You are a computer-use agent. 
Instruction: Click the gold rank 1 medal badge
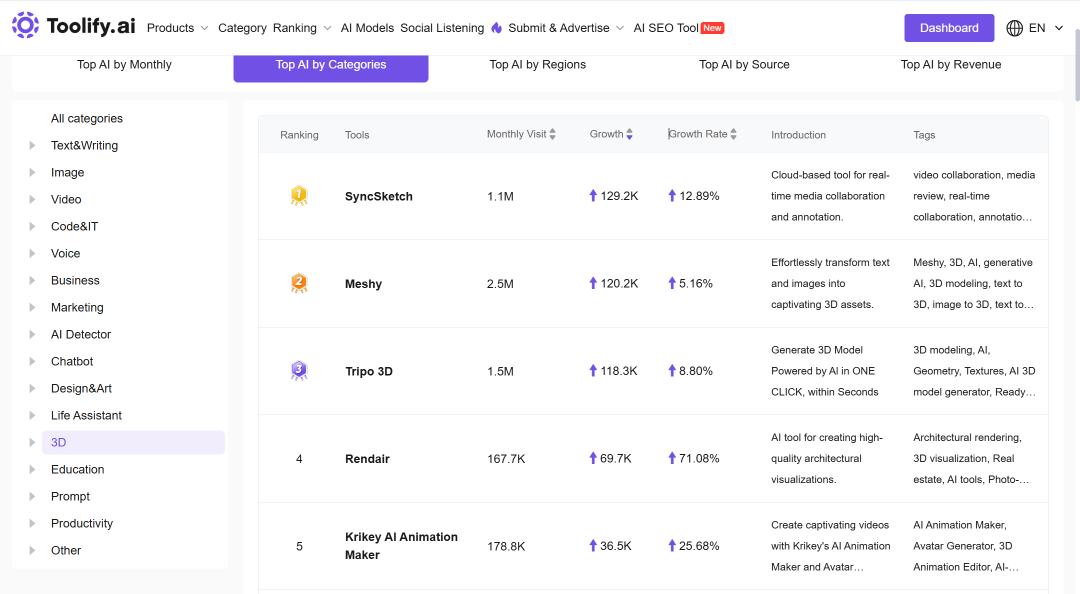tap(299, 196)
